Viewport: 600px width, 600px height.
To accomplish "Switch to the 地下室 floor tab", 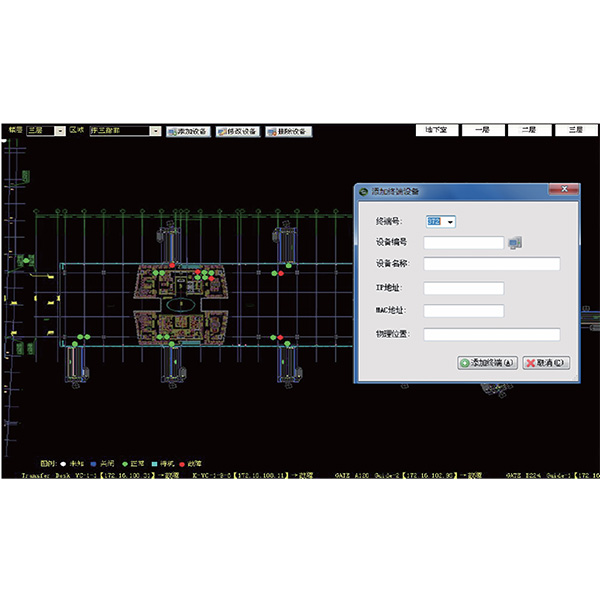I will pyautogui.click(x=437, y=130).
